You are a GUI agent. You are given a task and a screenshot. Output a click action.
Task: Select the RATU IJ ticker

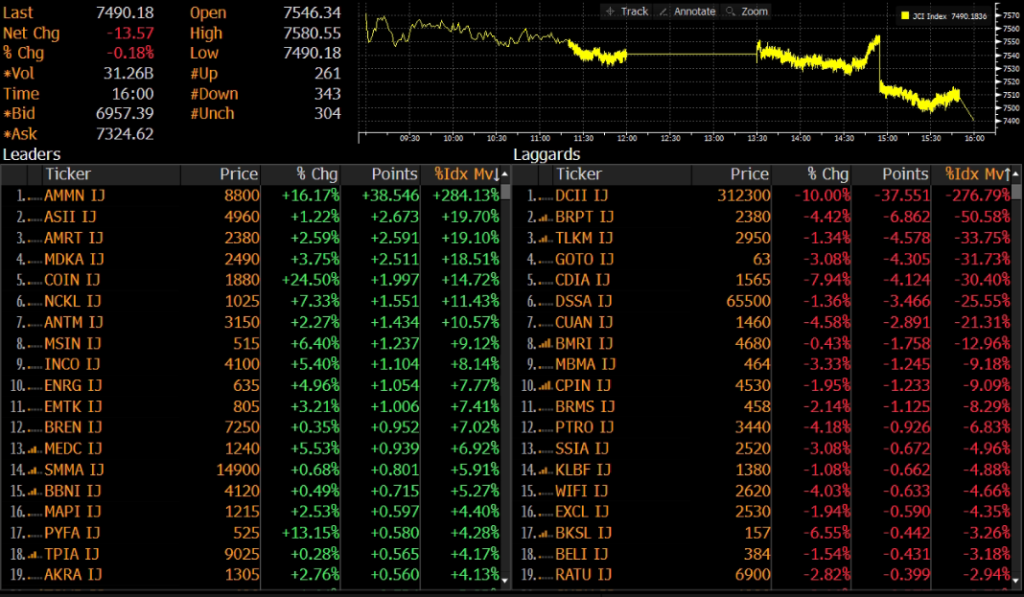583,575
